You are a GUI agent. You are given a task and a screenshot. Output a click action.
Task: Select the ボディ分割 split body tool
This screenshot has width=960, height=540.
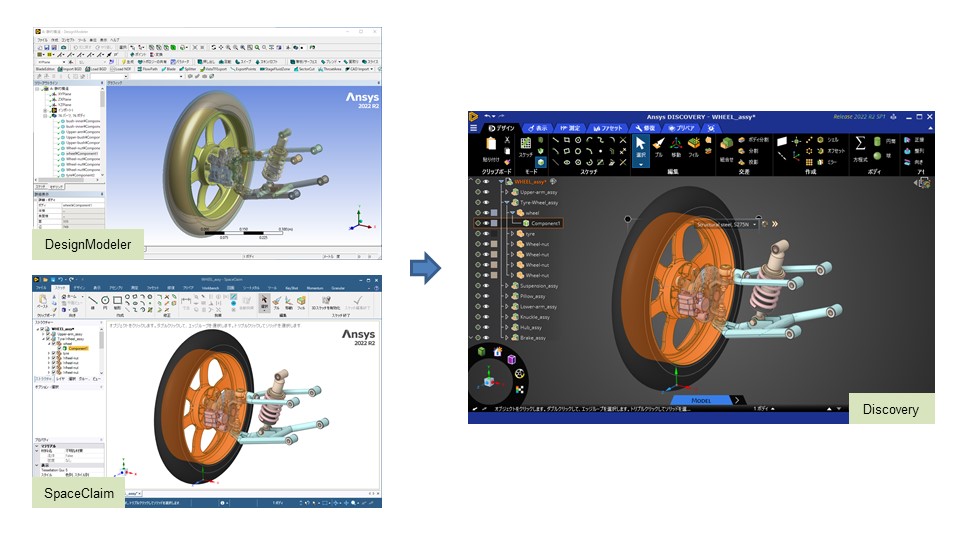tap(754, 140)
